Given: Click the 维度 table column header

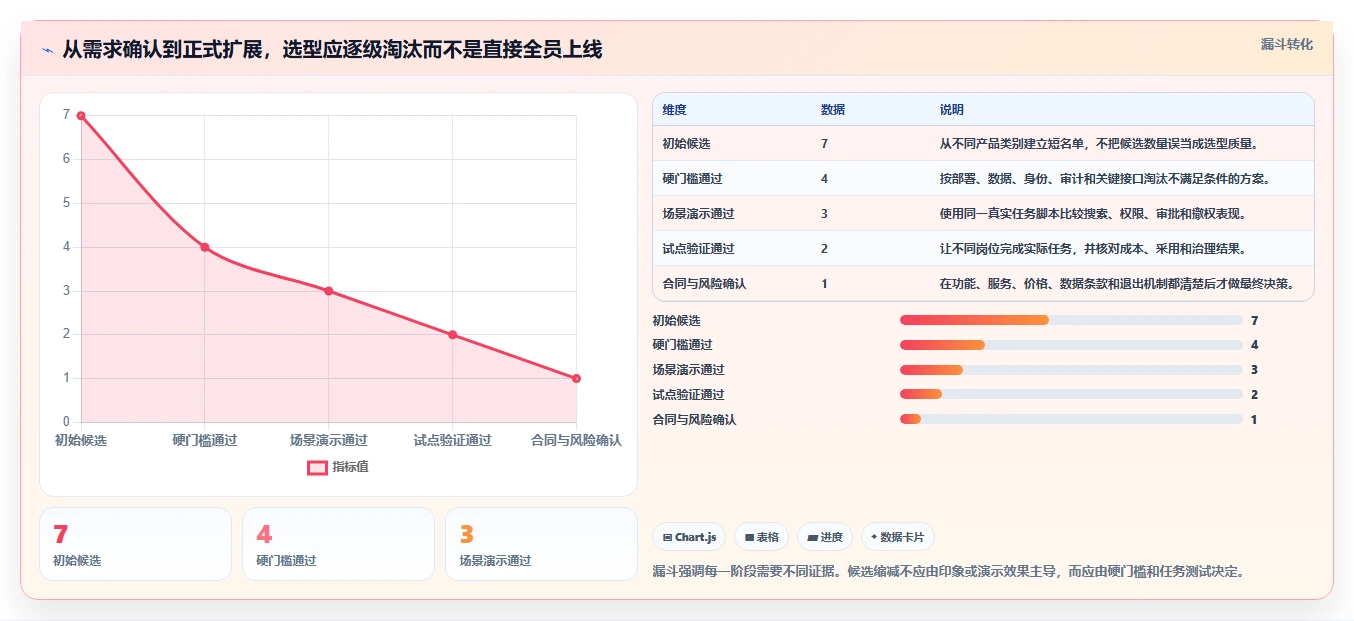Looking at the screenshot, I should click(674, 110).
